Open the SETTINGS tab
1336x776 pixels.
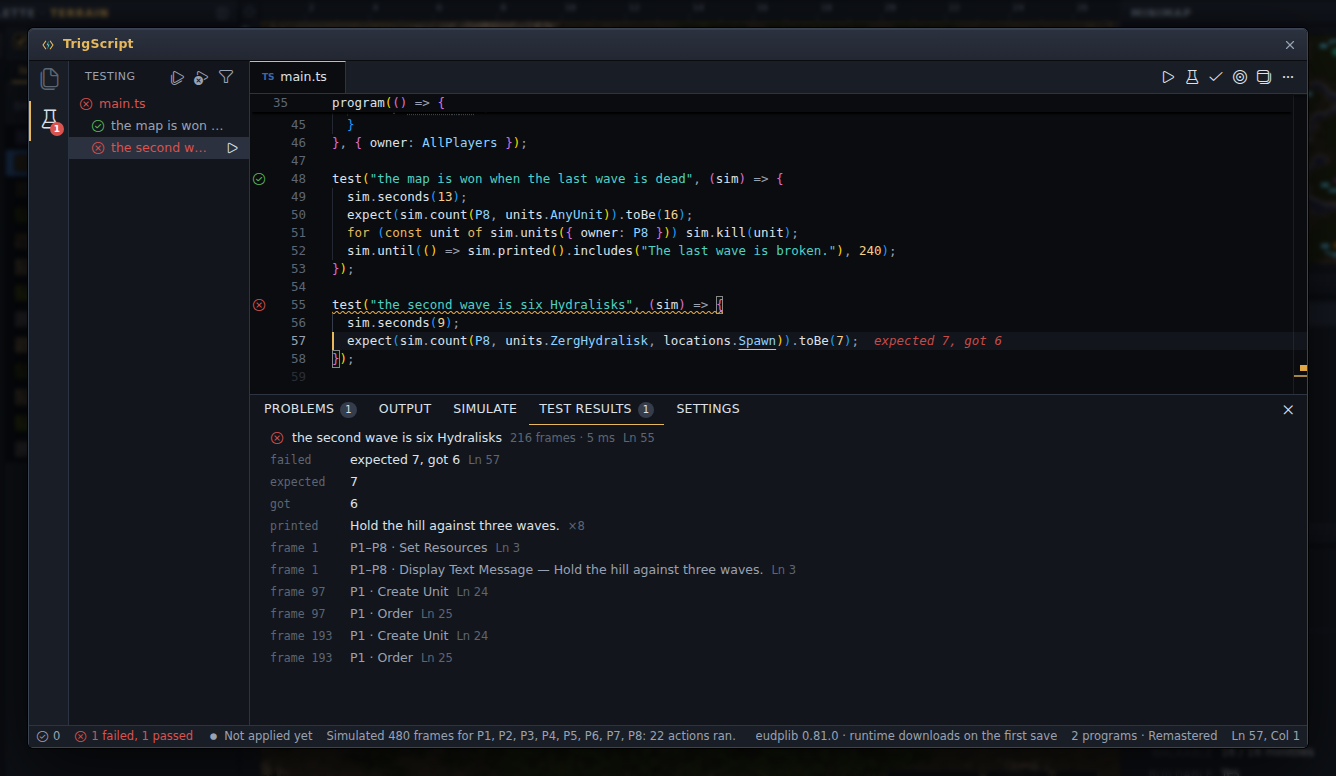pos(708,409)
